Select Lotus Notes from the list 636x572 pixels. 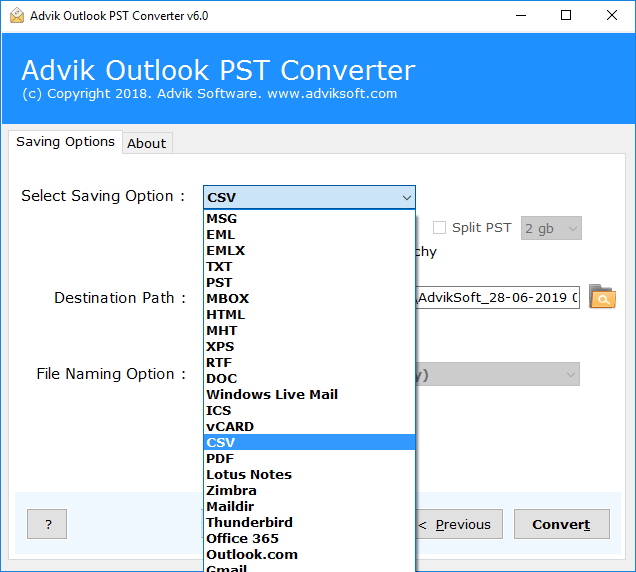(249, 474)
